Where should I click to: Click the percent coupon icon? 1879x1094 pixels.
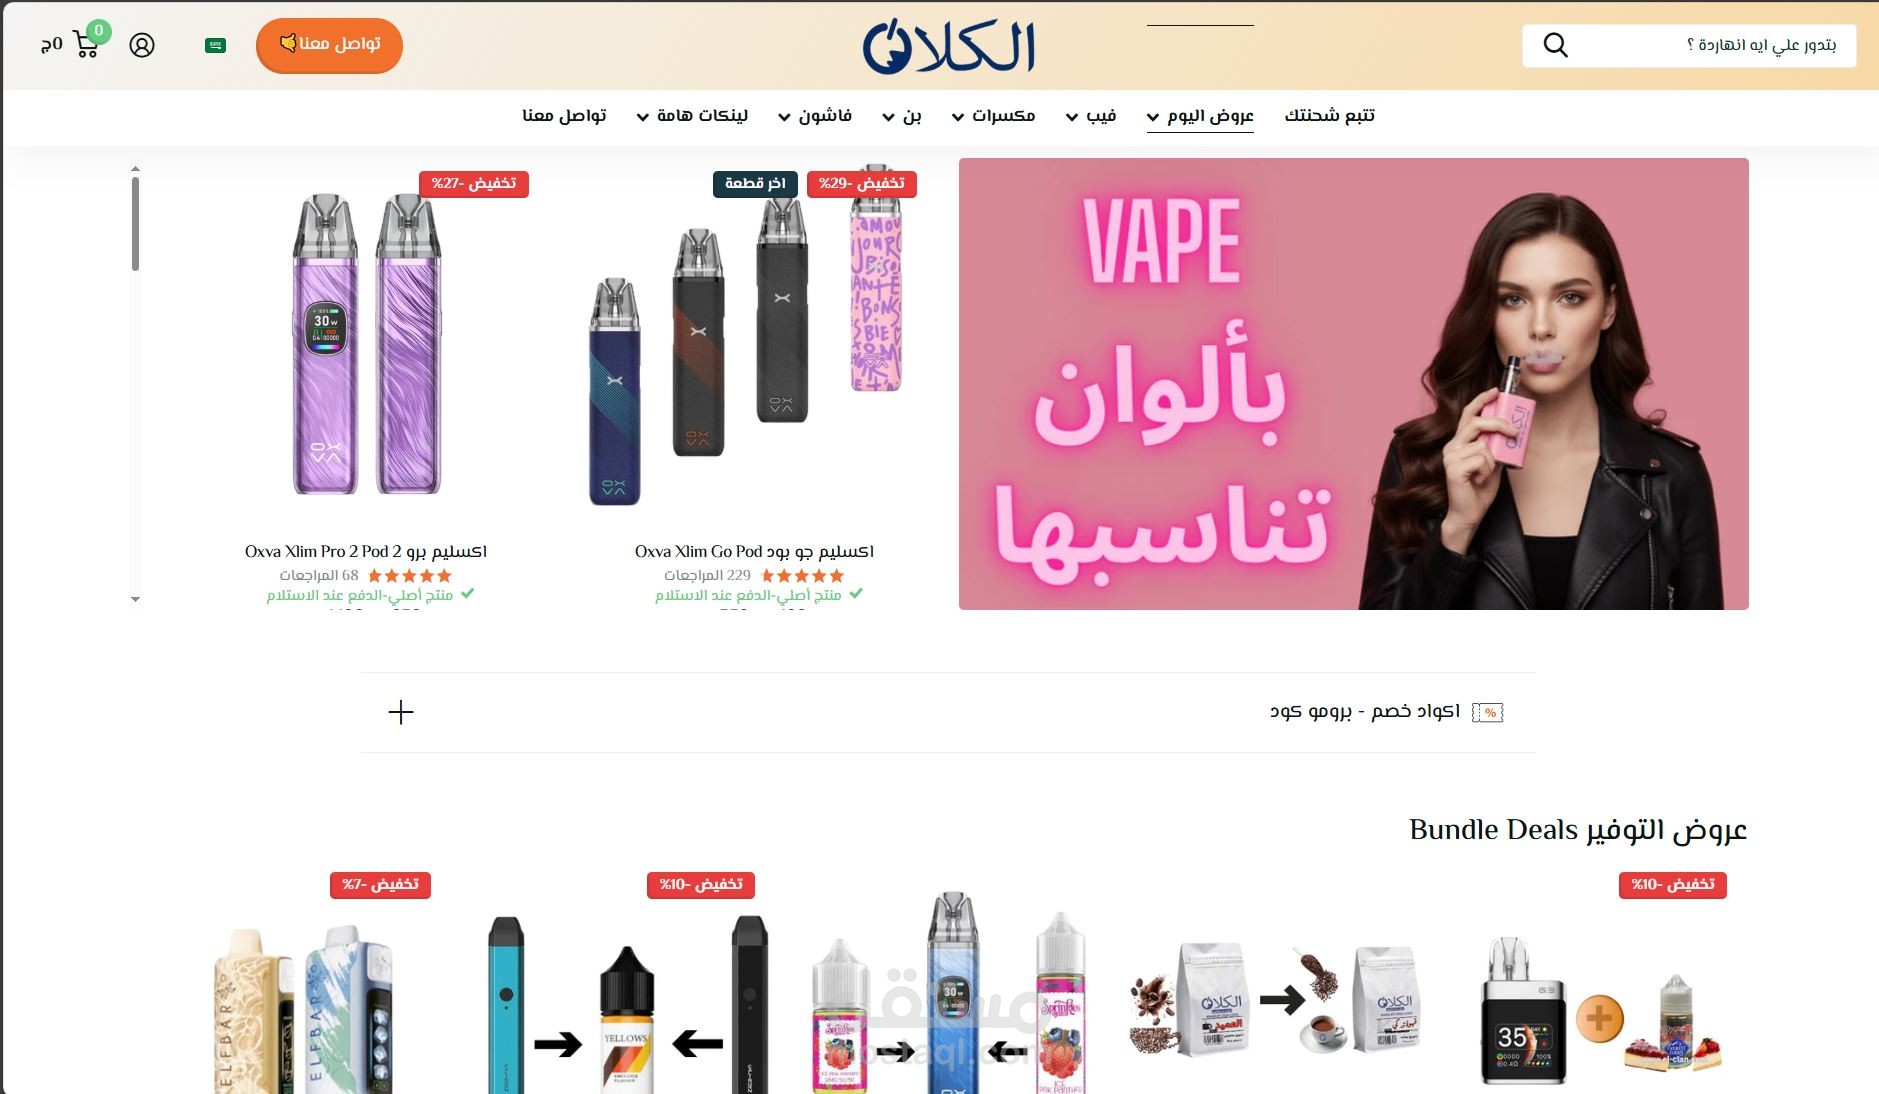[x=1488, y=712]
